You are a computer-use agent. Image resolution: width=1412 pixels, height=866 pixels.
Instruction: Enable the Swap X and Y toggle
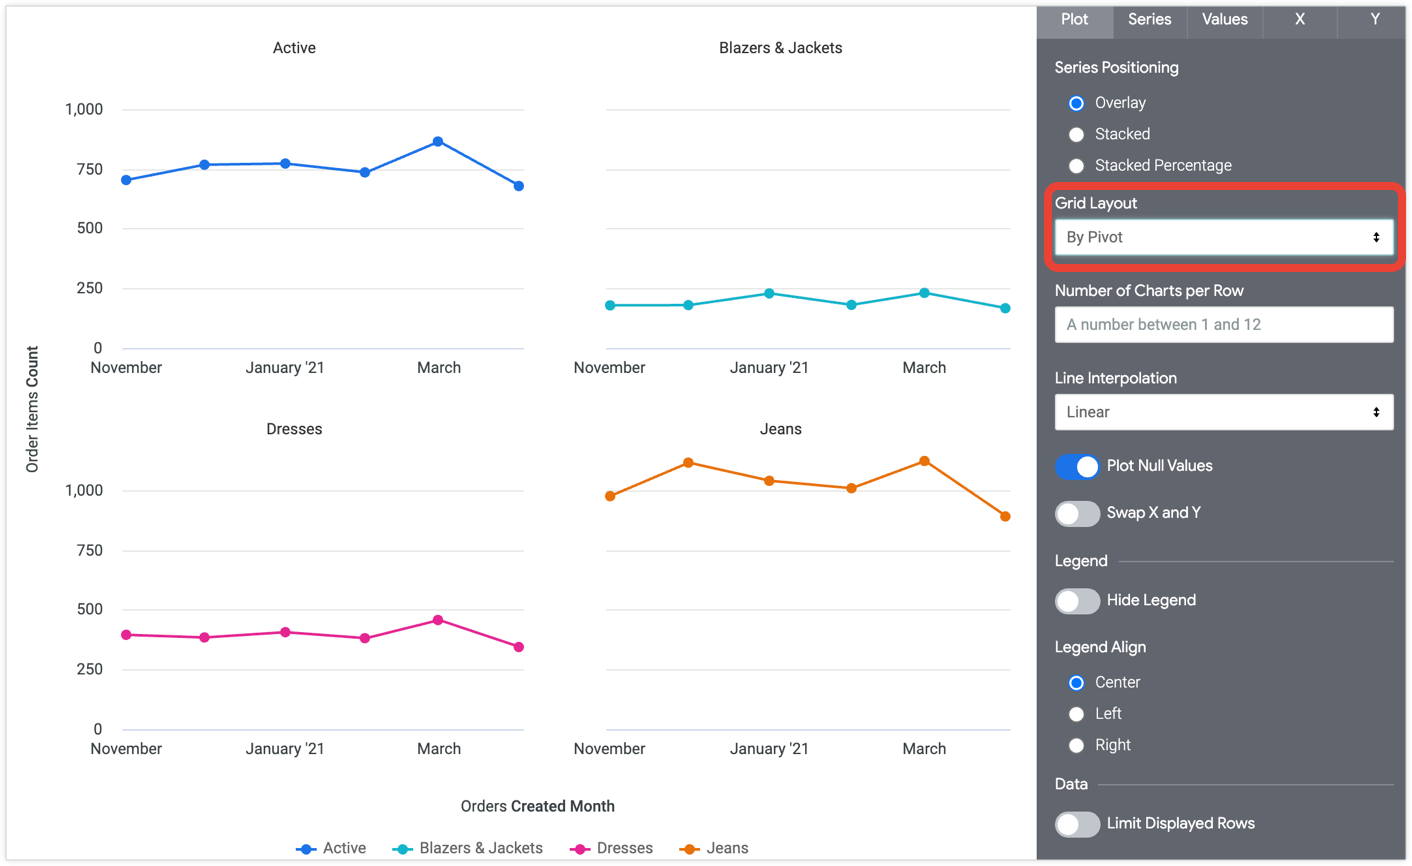[1077, 513]
